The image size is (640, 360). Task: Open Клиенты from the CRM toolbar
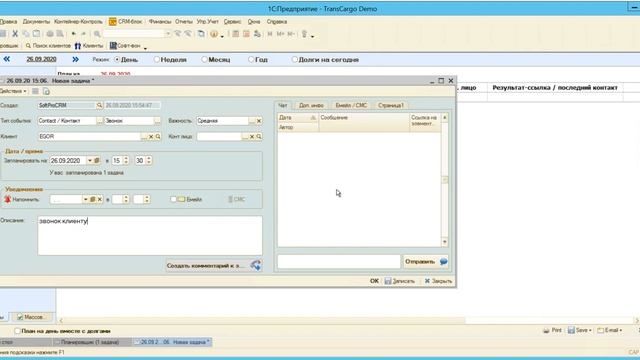(89, 46)
